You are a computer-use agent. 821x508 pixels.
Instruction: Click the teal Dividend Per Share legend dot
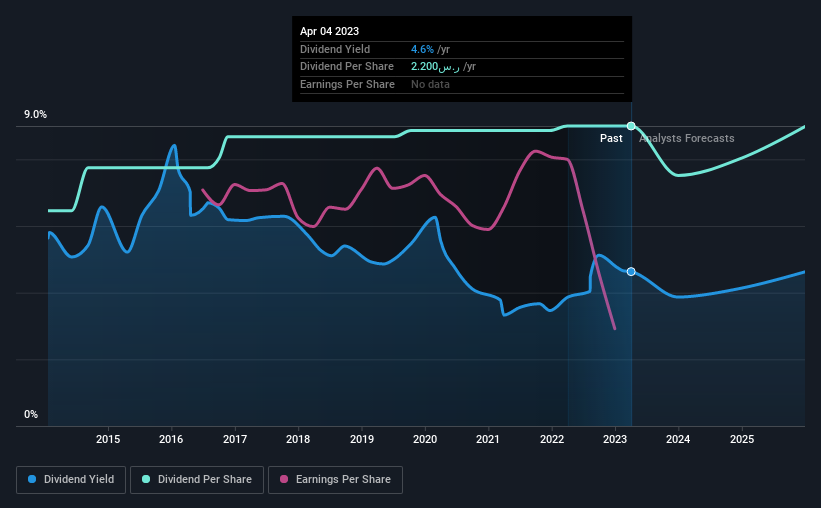pyautogui.click(x=146, y=479)
